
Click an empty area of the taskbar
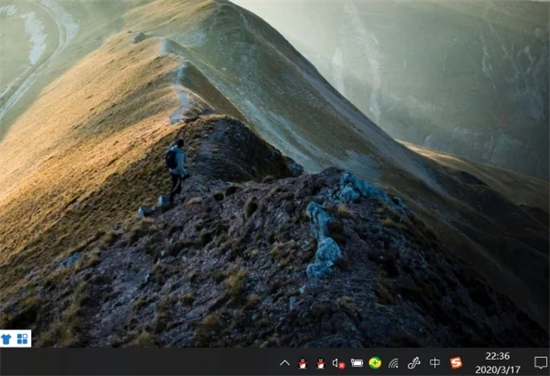coord(140,362)
